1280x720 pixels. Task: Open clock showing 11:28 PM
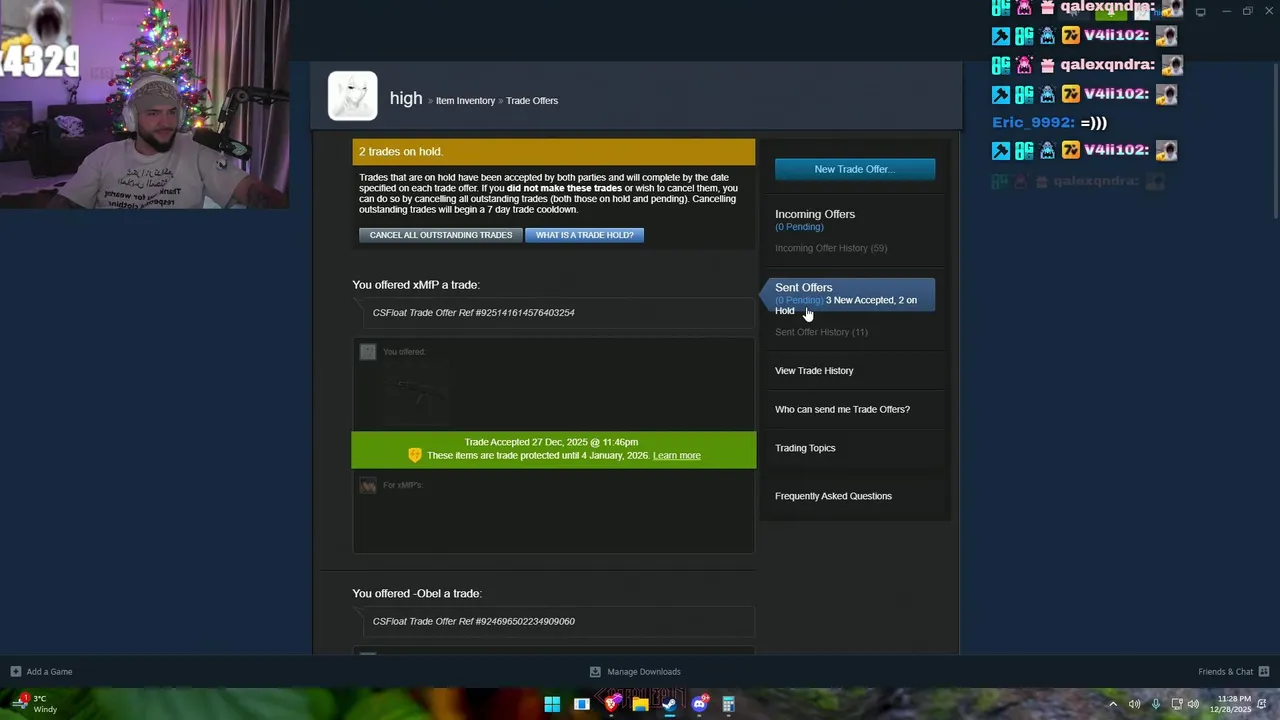pos(1233,704)
